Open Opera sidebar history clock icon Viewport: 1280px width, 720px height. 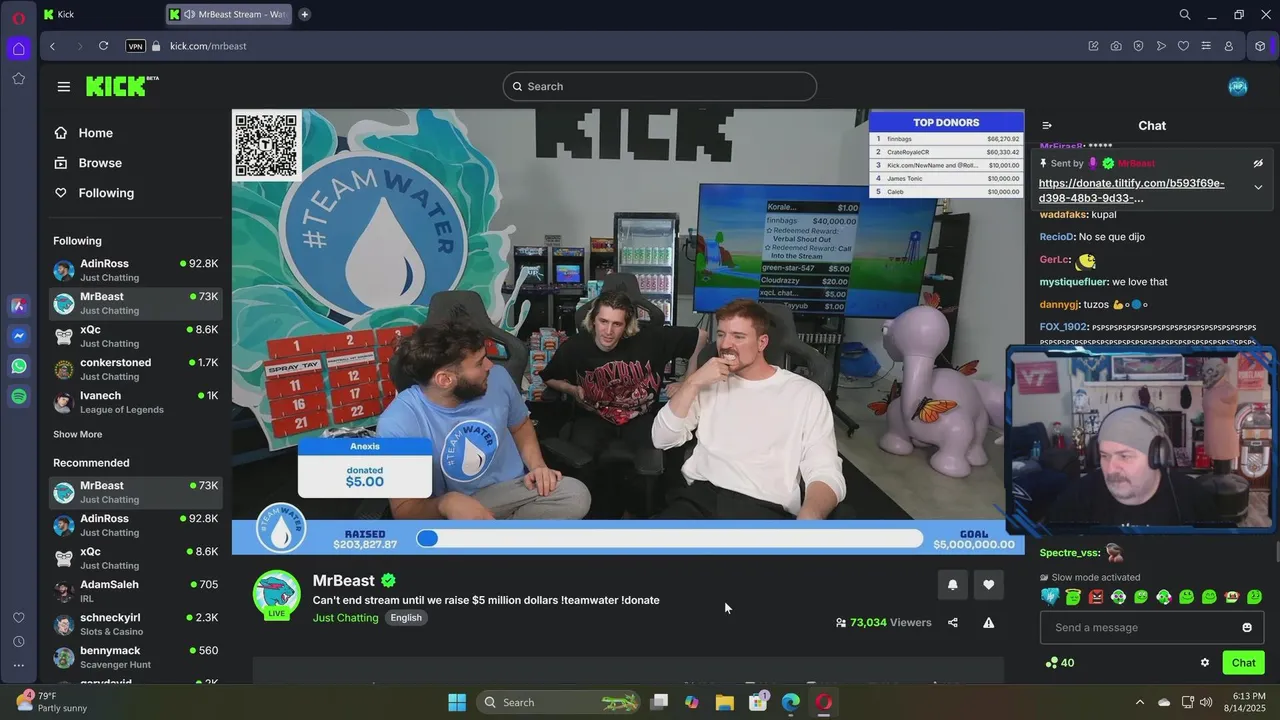click(x=19, y=642)
